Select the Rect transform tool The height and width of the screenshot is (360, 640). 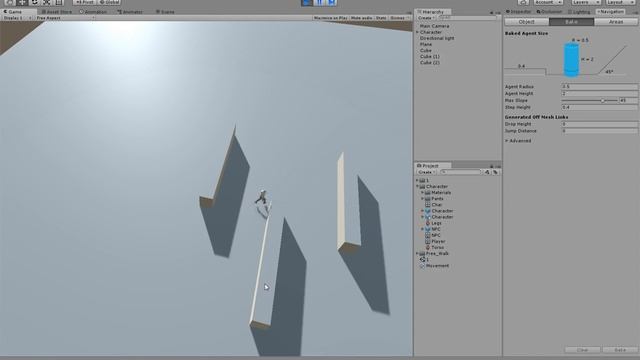click(59, 2)
